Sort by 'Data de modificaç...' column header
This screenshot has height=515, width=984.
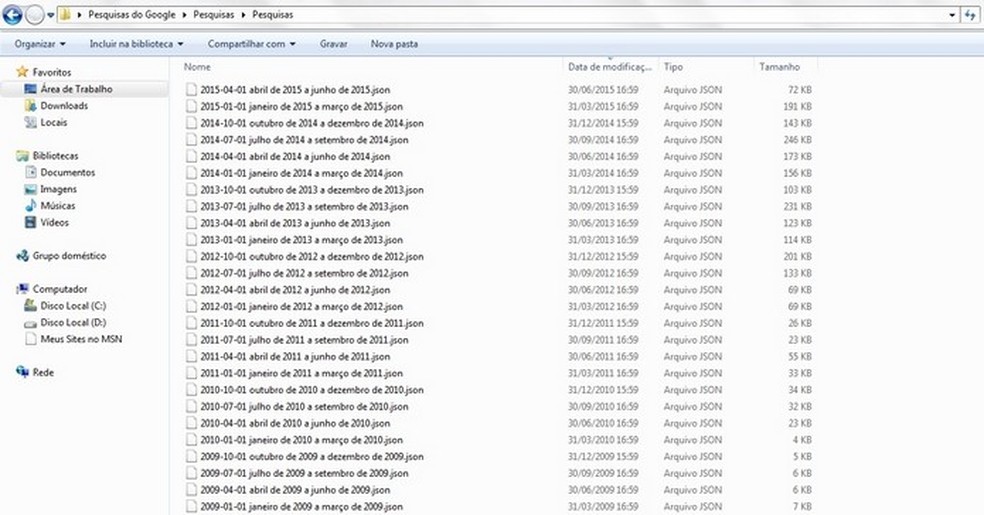click(611, 66)
